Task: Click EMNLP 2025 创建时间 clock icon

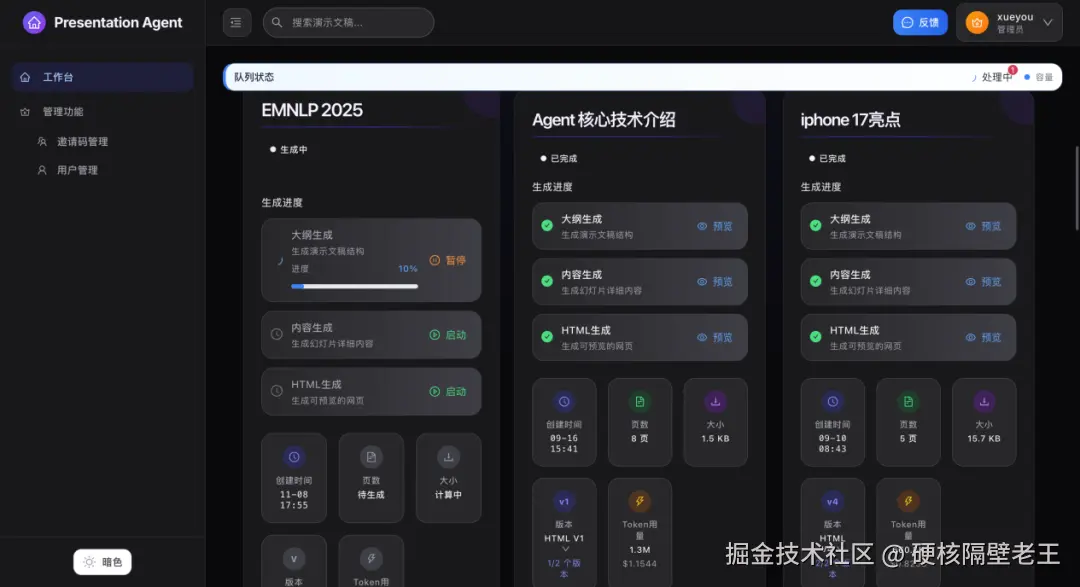Action: (x=294, y=457)
